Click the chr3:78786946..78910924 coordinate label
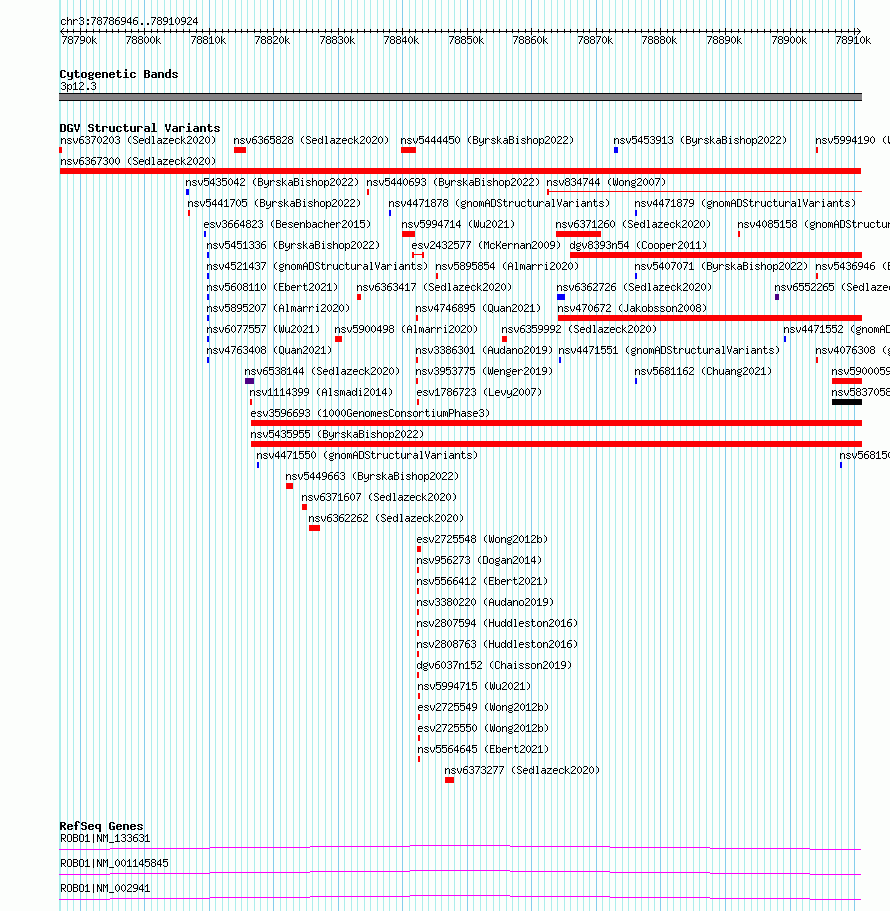 (x=129, y=21)
